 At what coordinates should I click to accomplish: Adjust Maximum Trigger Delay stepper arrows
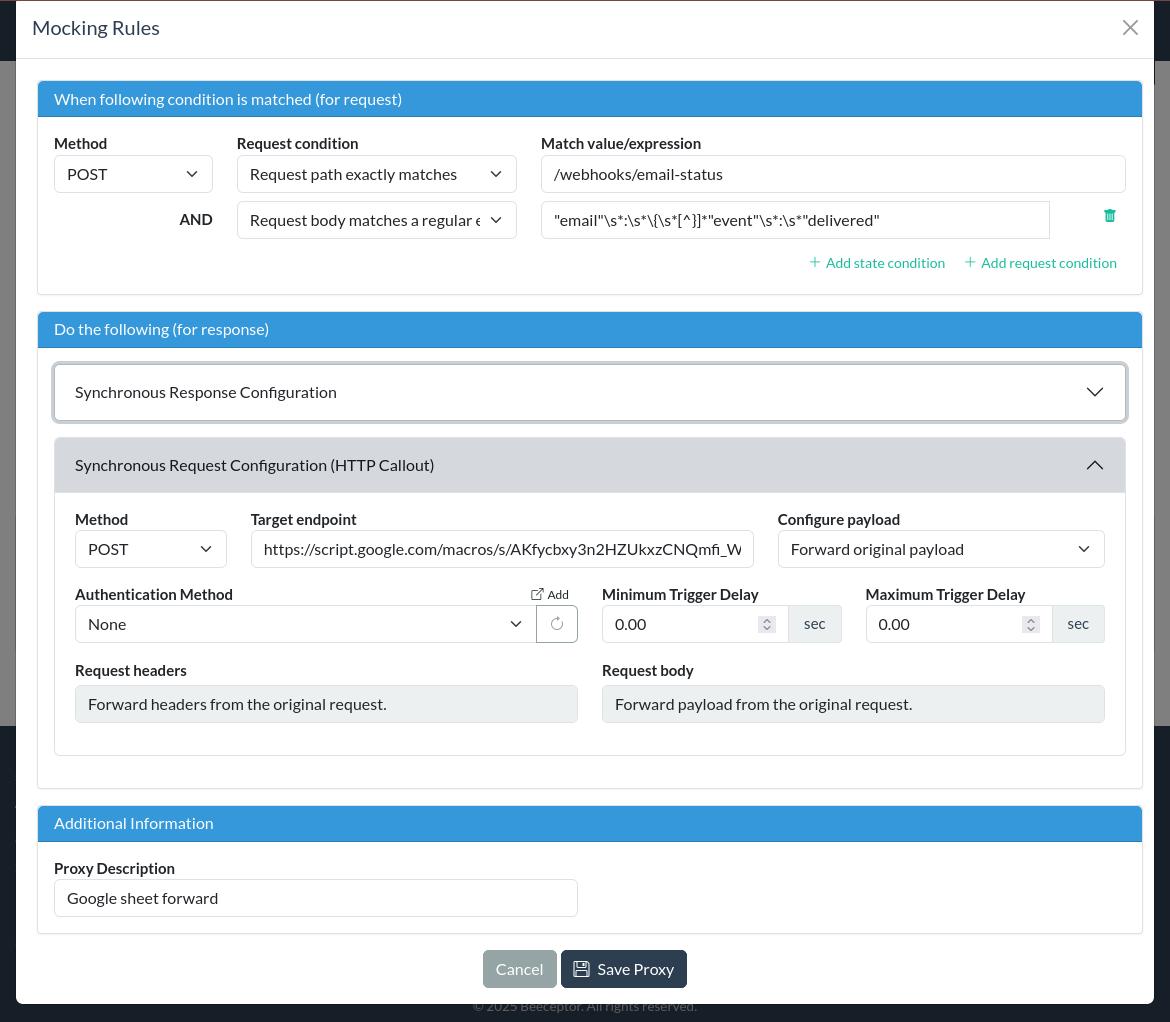[x=1030, y=624]
